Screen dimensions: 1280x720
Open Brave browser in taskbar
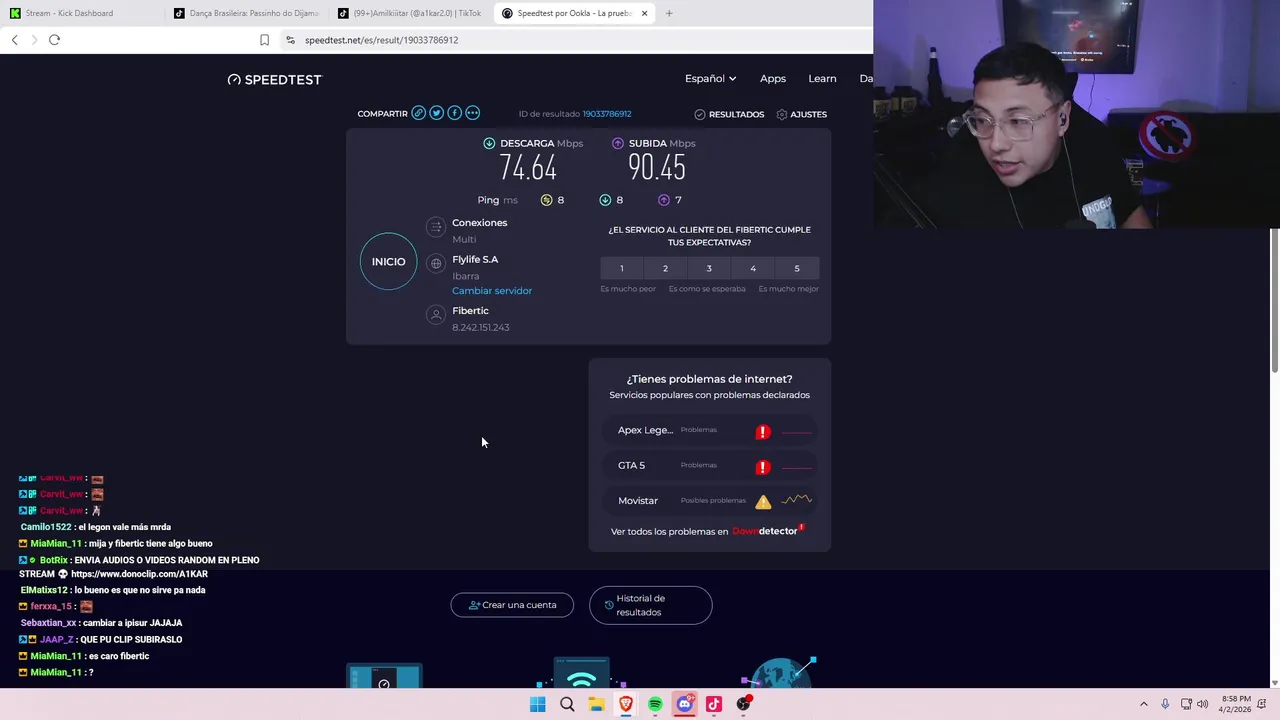pos(626,704)
